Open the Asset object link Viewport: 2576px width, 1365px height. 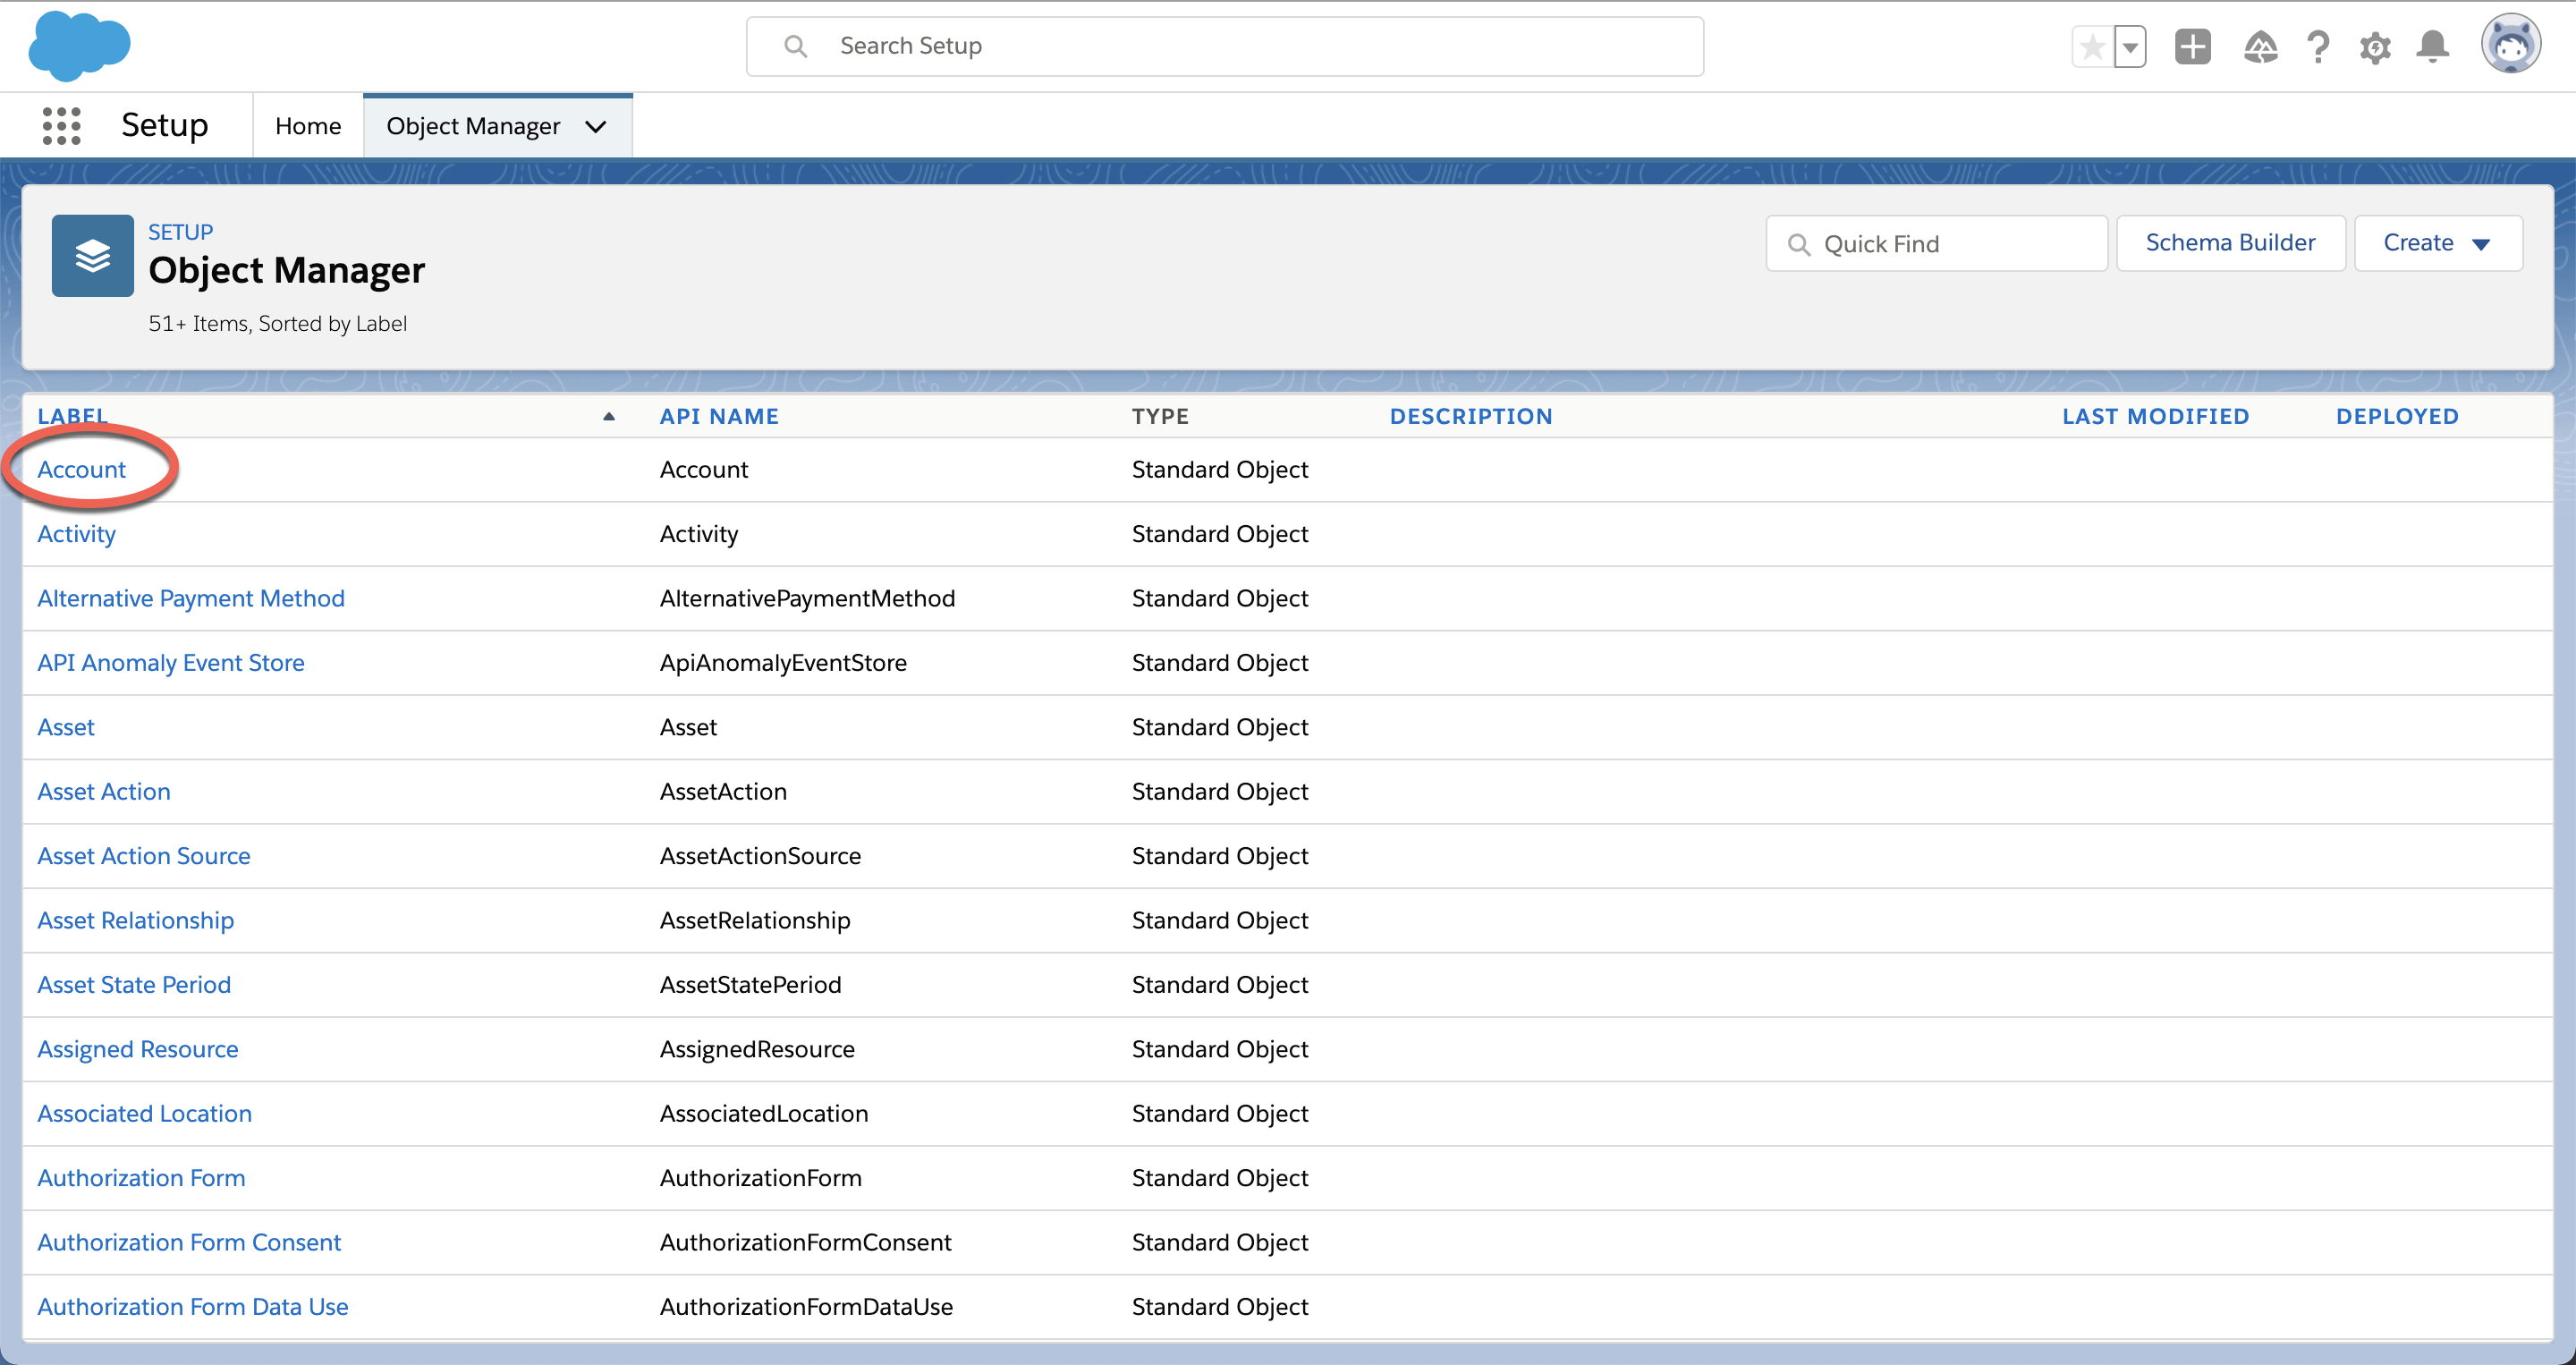[66, 727]
